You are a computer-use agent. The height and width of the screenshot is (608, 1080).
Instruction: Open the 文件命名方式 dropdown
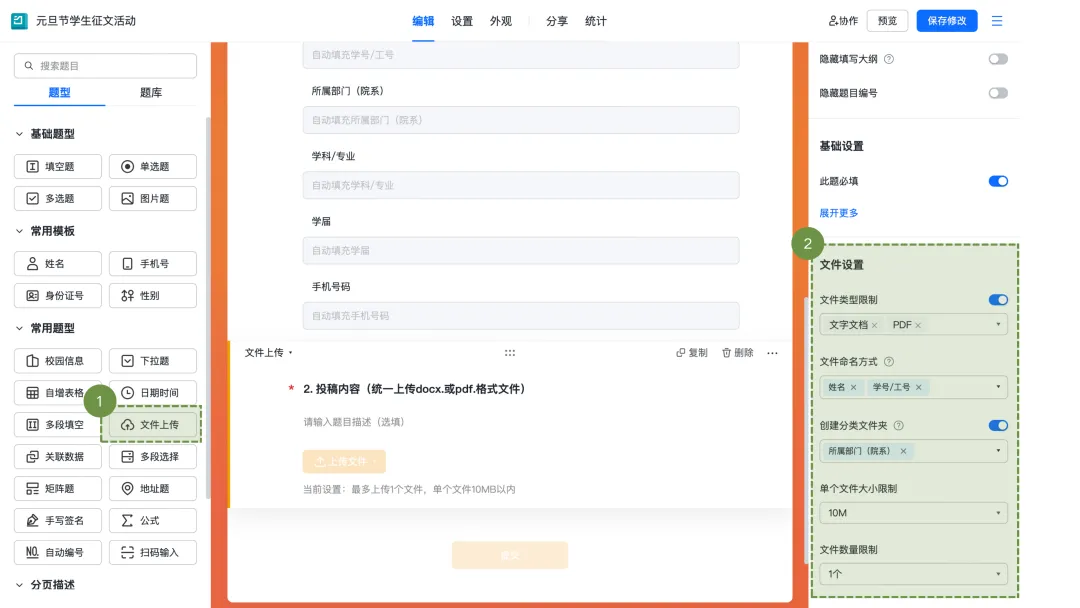point(913,387)
